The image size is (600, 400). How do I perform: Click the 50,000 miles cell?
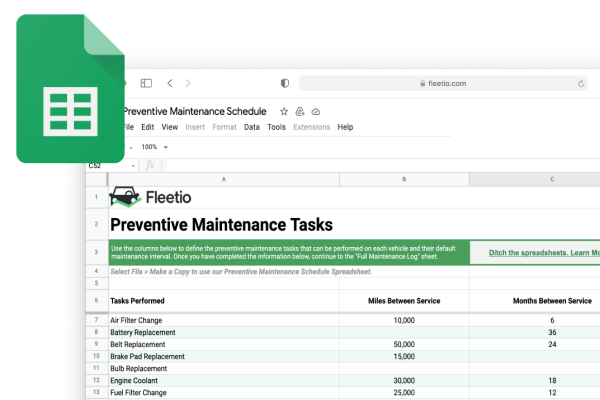(404, 344)
